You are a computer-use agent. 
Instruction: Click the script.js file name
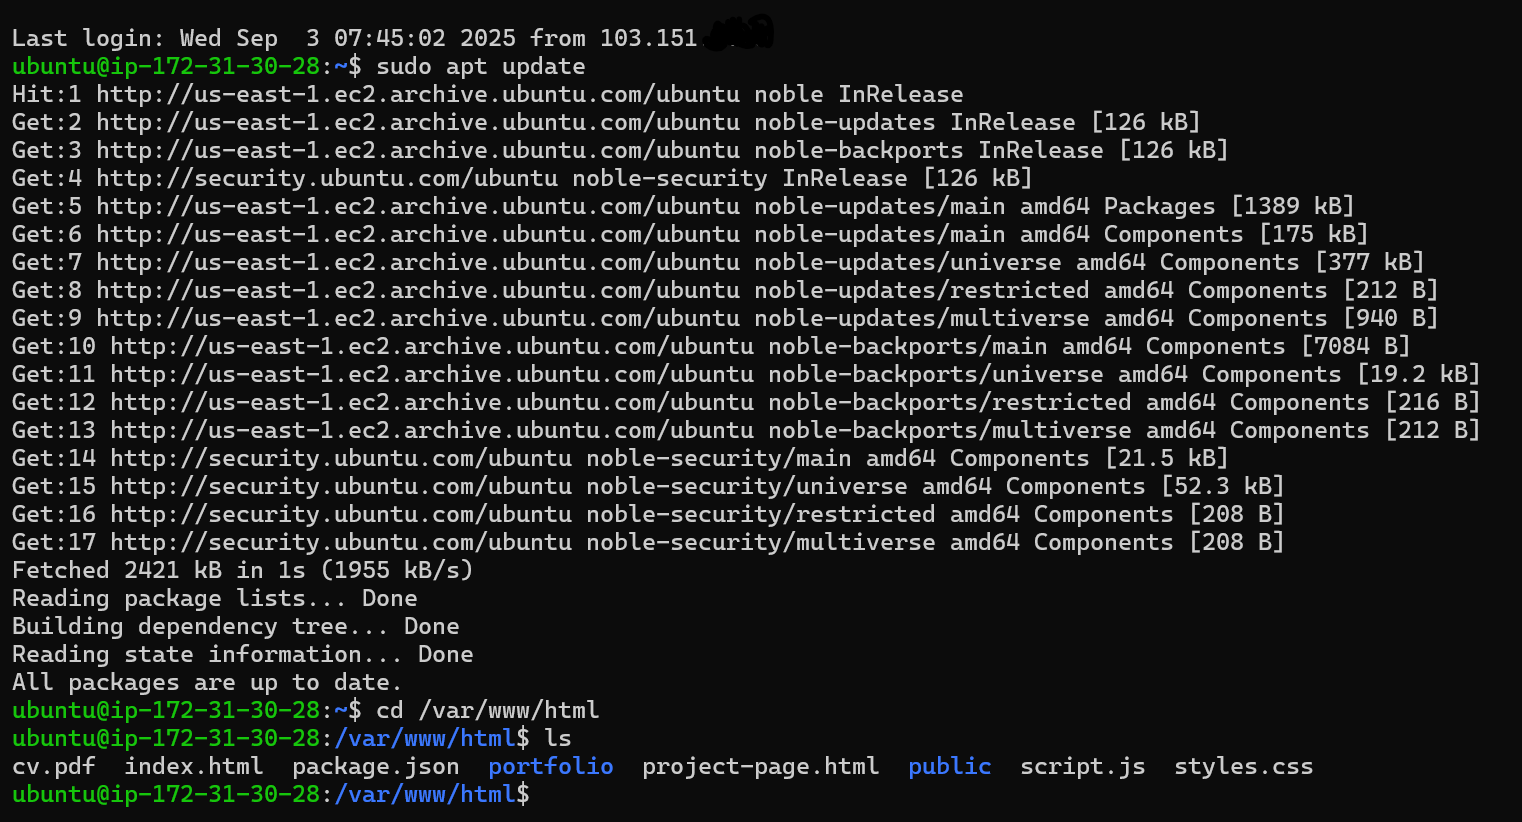(1083, 767)
